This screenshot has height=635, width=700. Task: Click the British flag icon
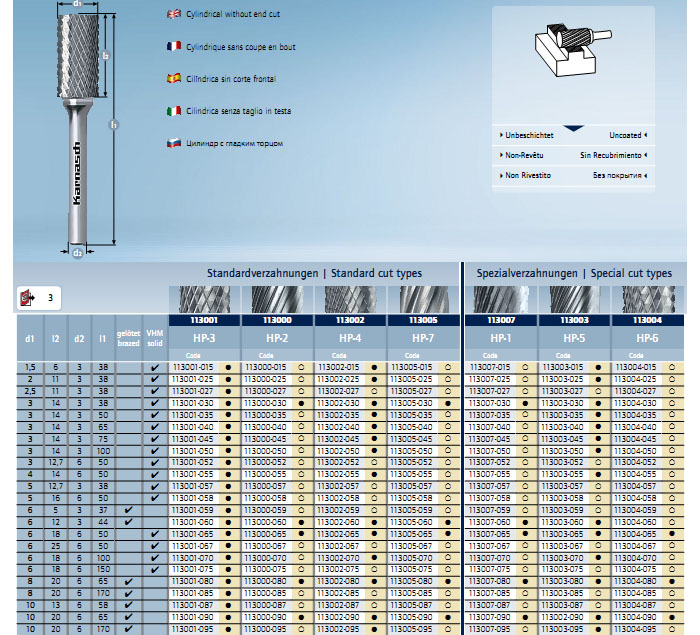point(174,15)
